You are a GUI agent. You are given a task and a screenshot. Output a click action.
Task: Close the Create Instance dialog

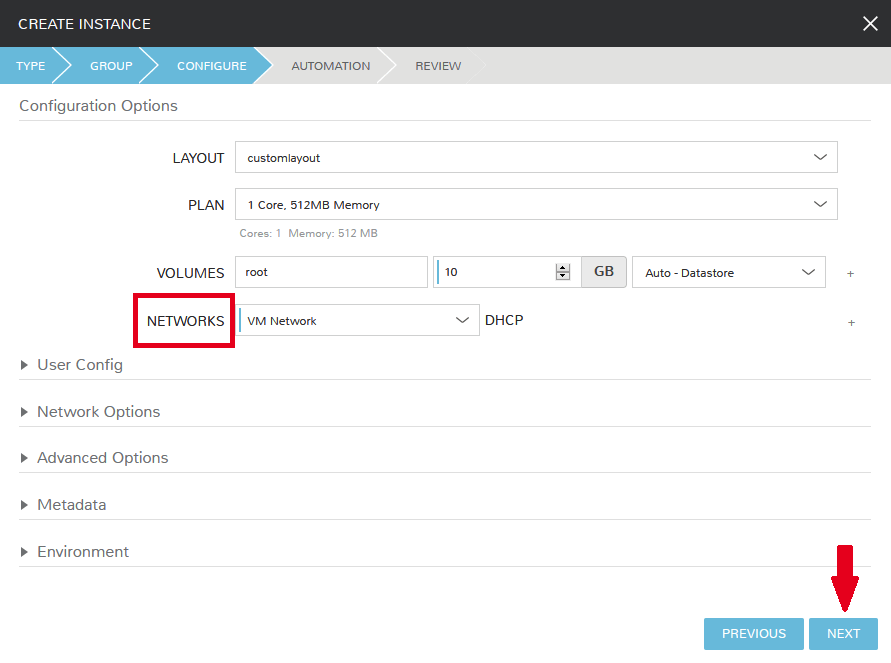870,24
